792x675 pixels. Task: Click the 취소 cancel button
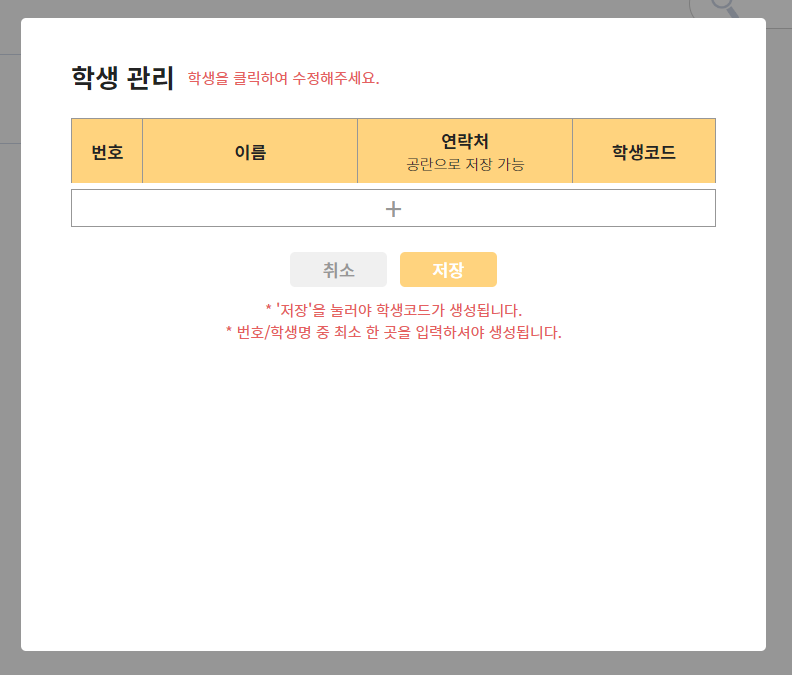tap(338, 269)
